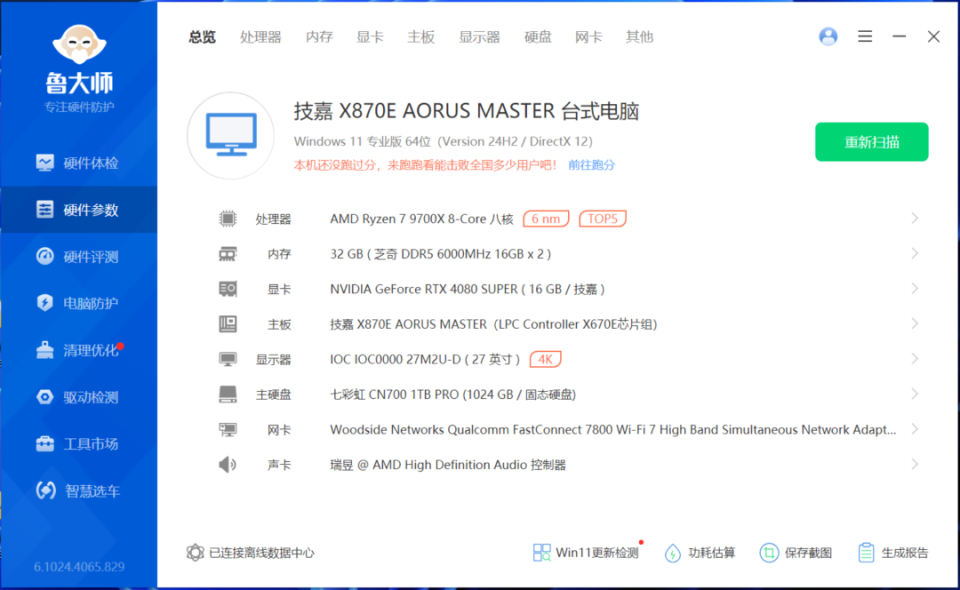
Task: Open 硬件评测 sidebar item
Action: click(78, 256)
